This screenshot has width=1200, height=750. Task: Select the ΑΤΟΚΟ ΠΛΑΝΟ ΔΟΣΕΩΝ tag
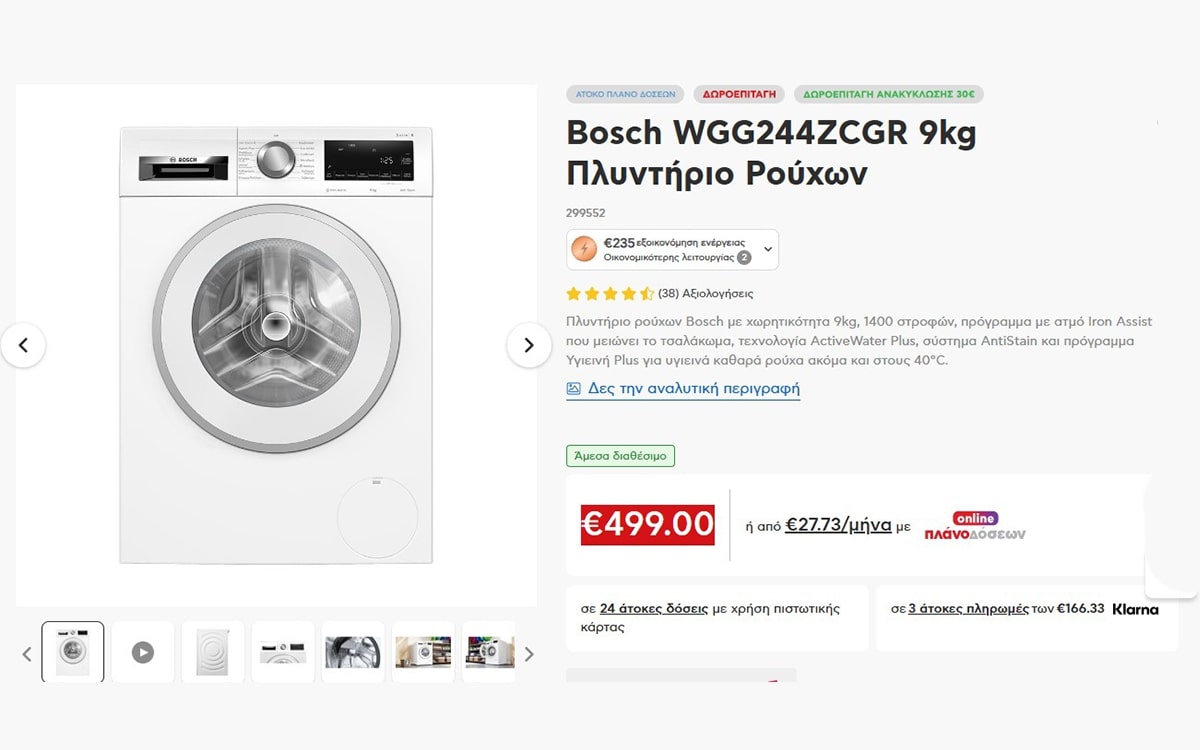624,93
